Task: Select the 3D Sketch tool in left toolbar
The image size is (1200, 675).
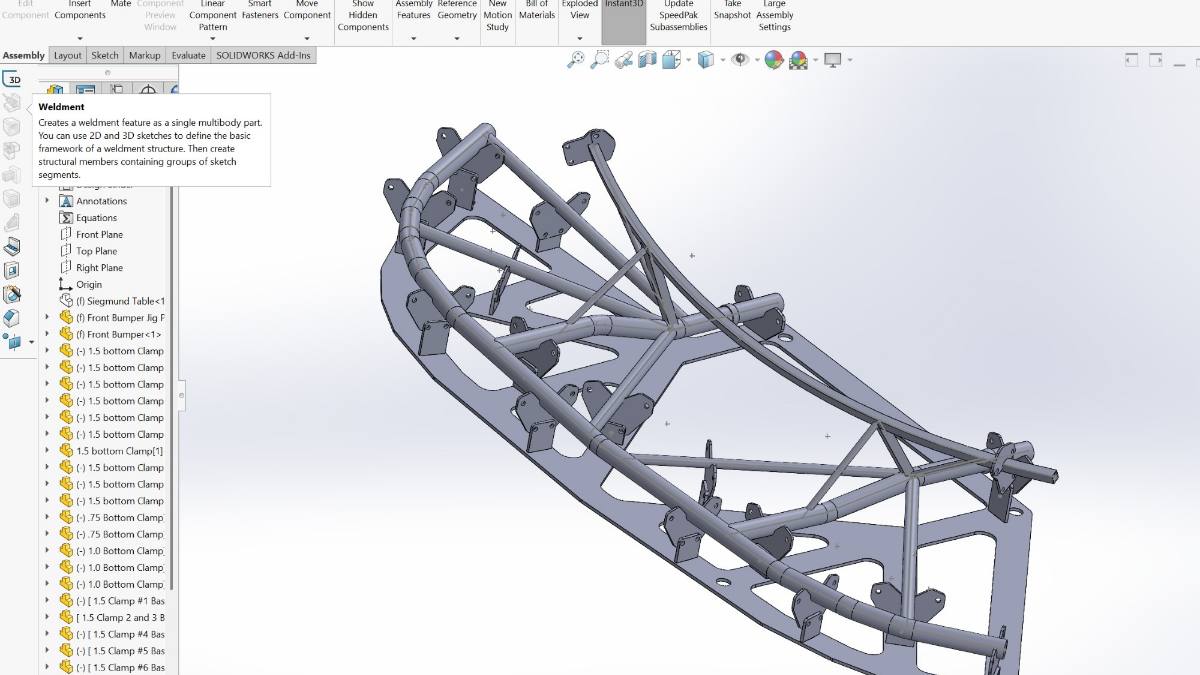Action: pos(12,80)
